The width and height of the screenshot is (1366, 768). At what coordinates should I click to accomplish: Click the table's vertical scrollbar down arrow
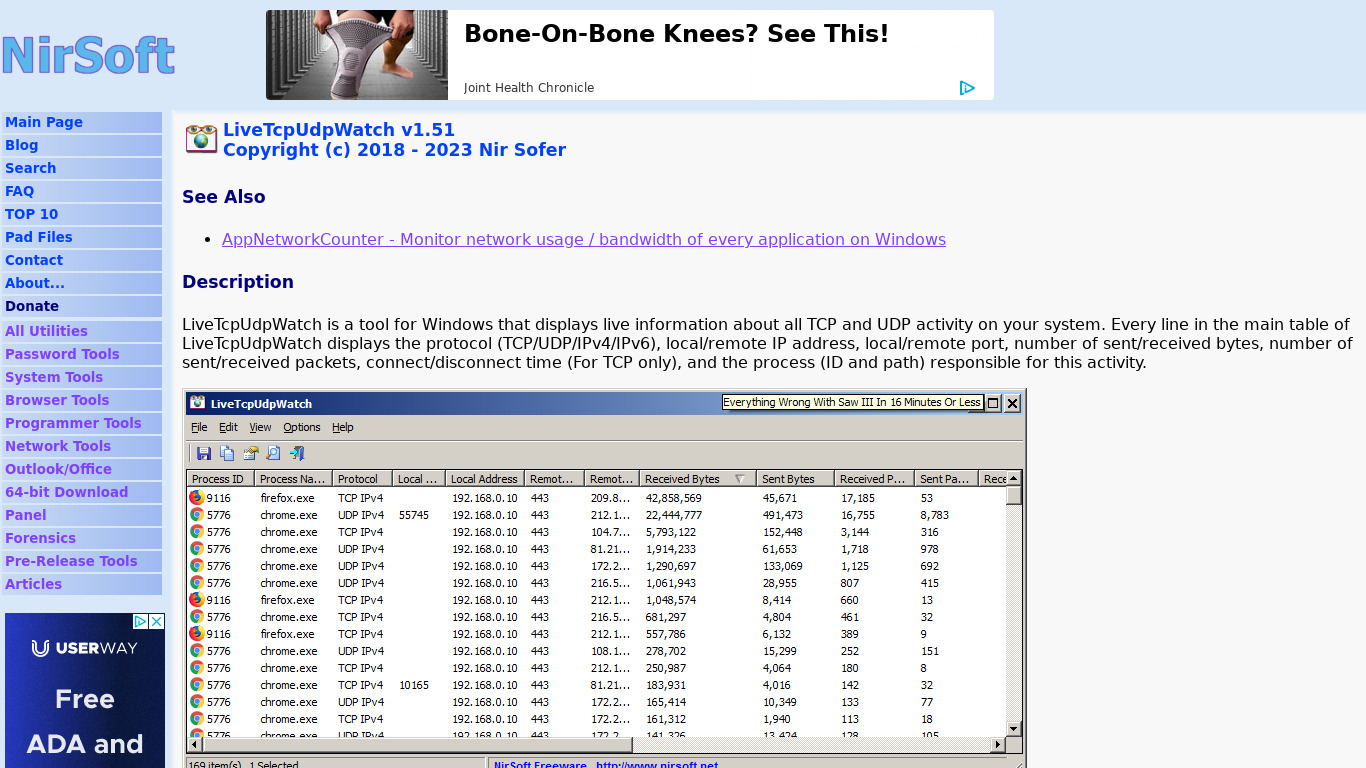click(1014, 729)
